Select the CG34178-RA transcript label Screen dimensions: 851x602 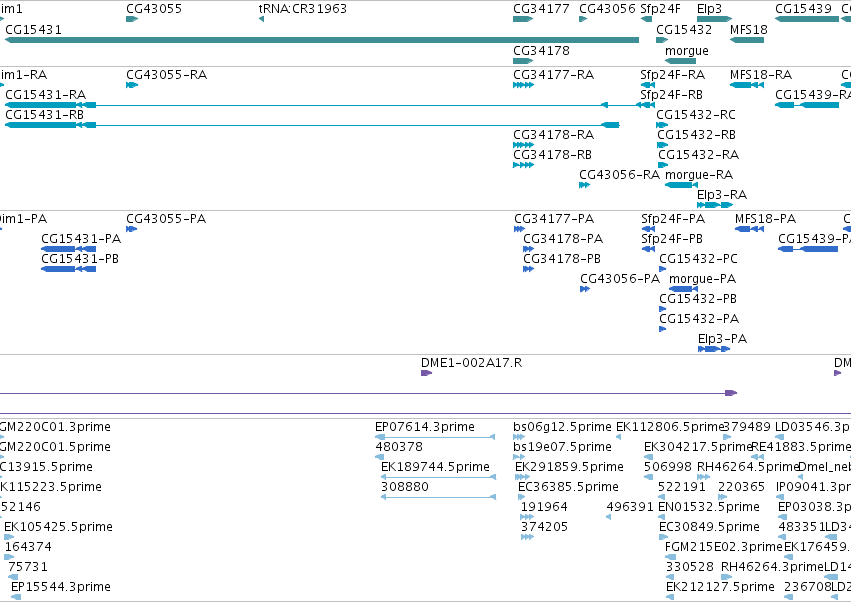(x=554, y=135)
